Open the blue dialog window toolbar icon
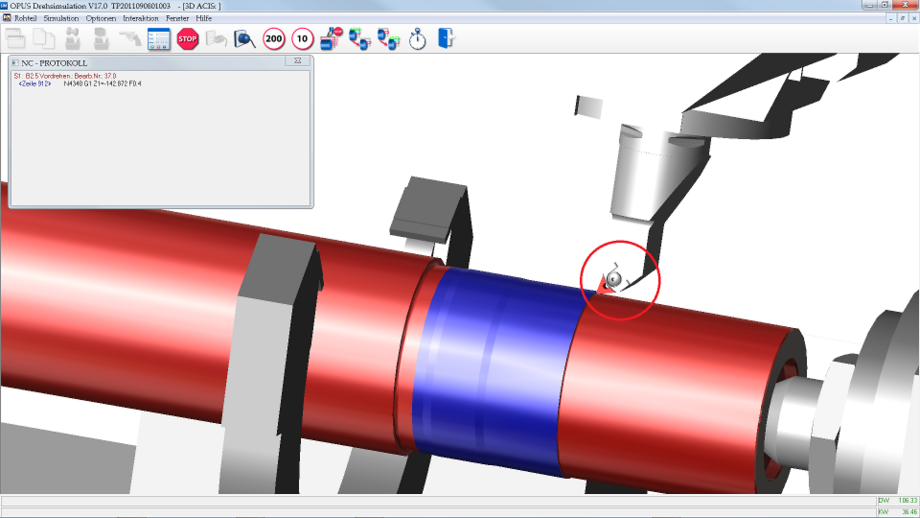 (x=158, y=39)
